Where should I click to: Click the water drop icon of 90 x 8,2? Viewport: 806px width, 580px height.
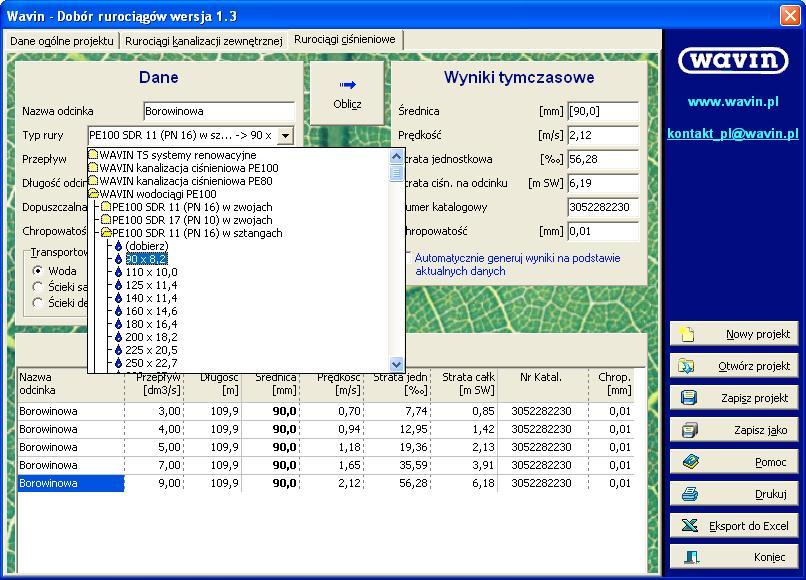[x=118, y=259]
